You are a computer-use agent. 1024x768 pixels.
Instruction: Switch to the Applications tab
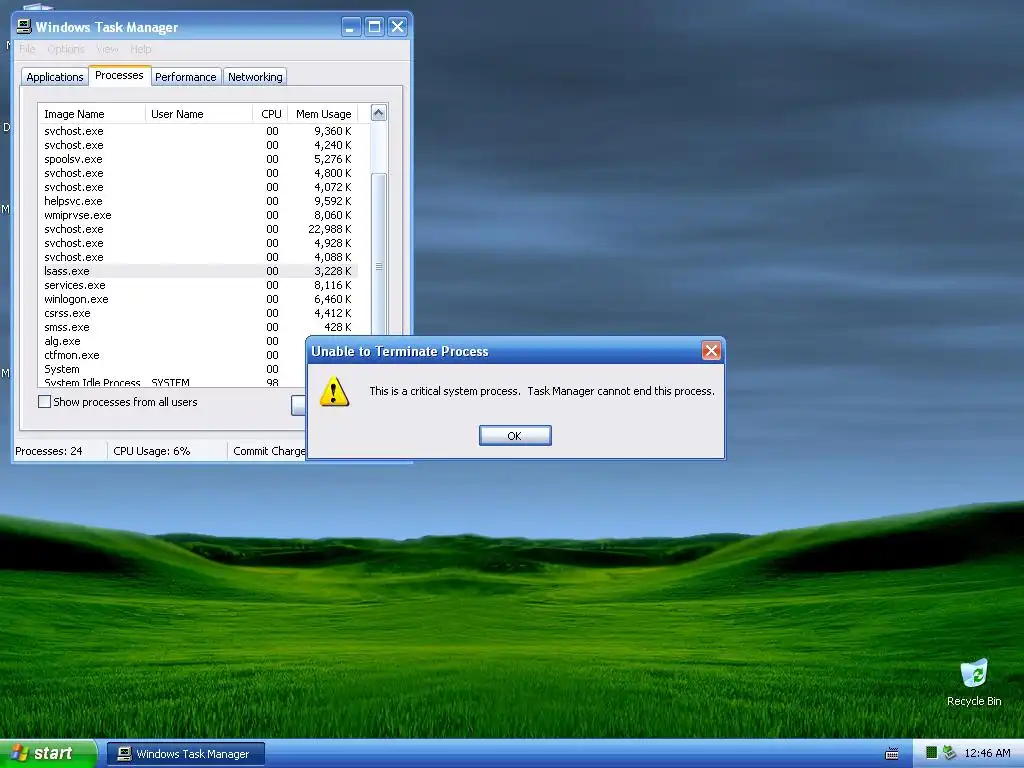[x=55, y=77]
